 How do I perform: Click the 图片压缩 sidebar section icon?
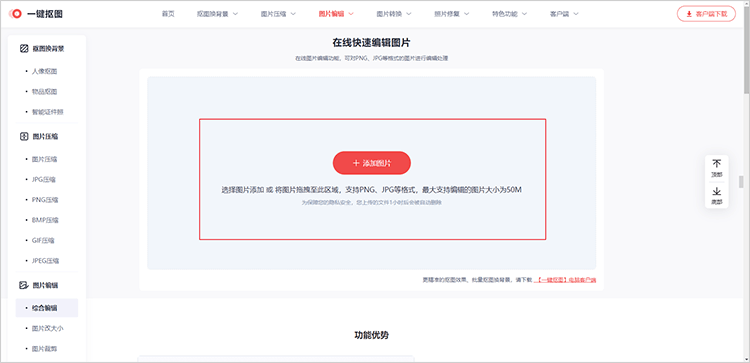(24, 136)
